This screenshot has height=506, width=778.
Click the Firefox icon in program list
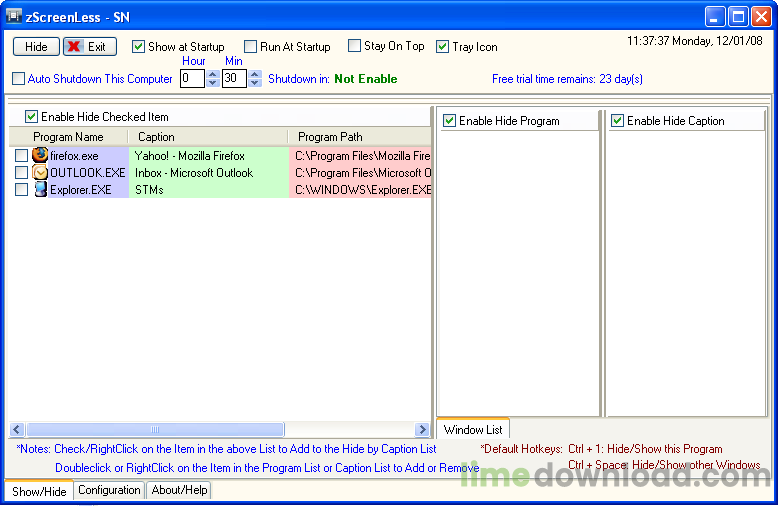(x=40, y=156)
